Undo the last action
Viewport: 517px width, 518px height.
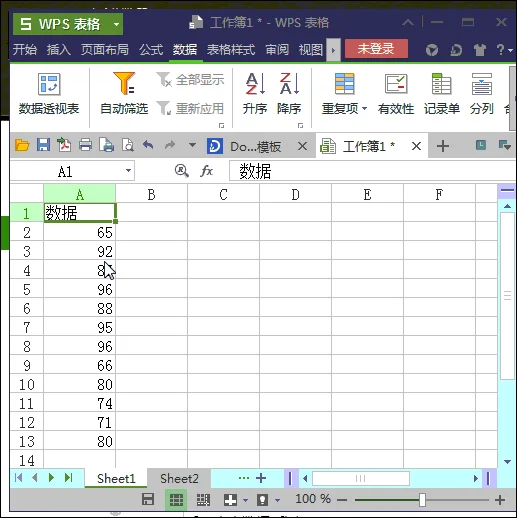[148, 145]
